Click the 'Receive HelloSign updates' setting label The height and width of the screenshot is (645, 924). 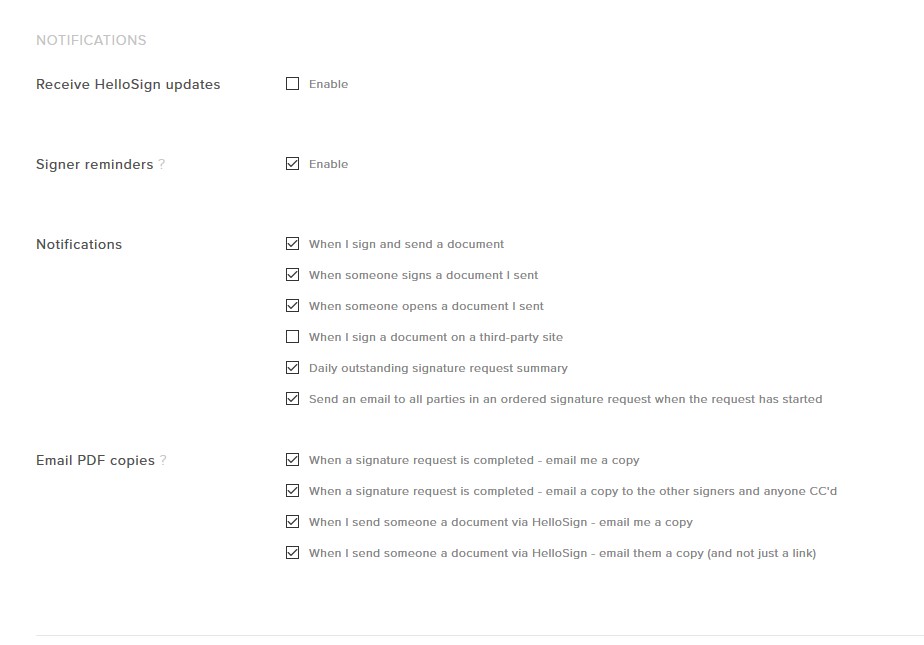pos(128,85)
